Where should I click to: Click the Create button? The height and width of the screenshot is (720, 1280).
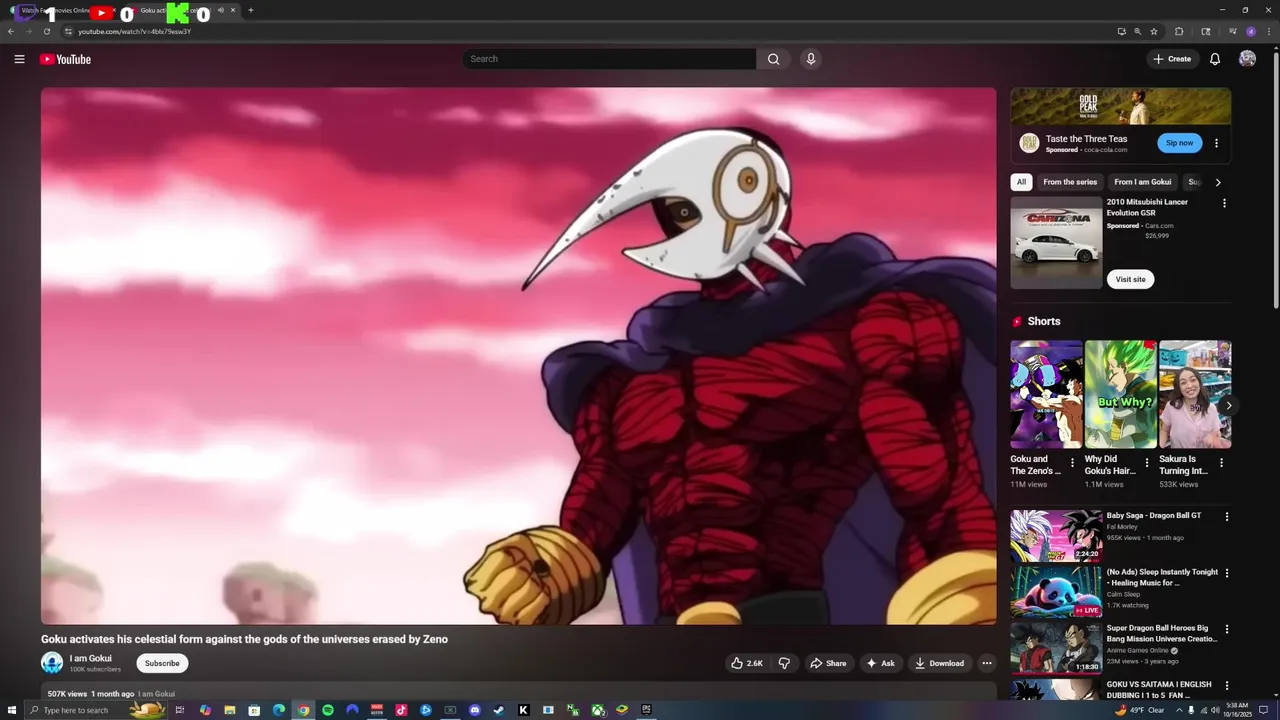pyautogui.click(x=1172, y=59)
